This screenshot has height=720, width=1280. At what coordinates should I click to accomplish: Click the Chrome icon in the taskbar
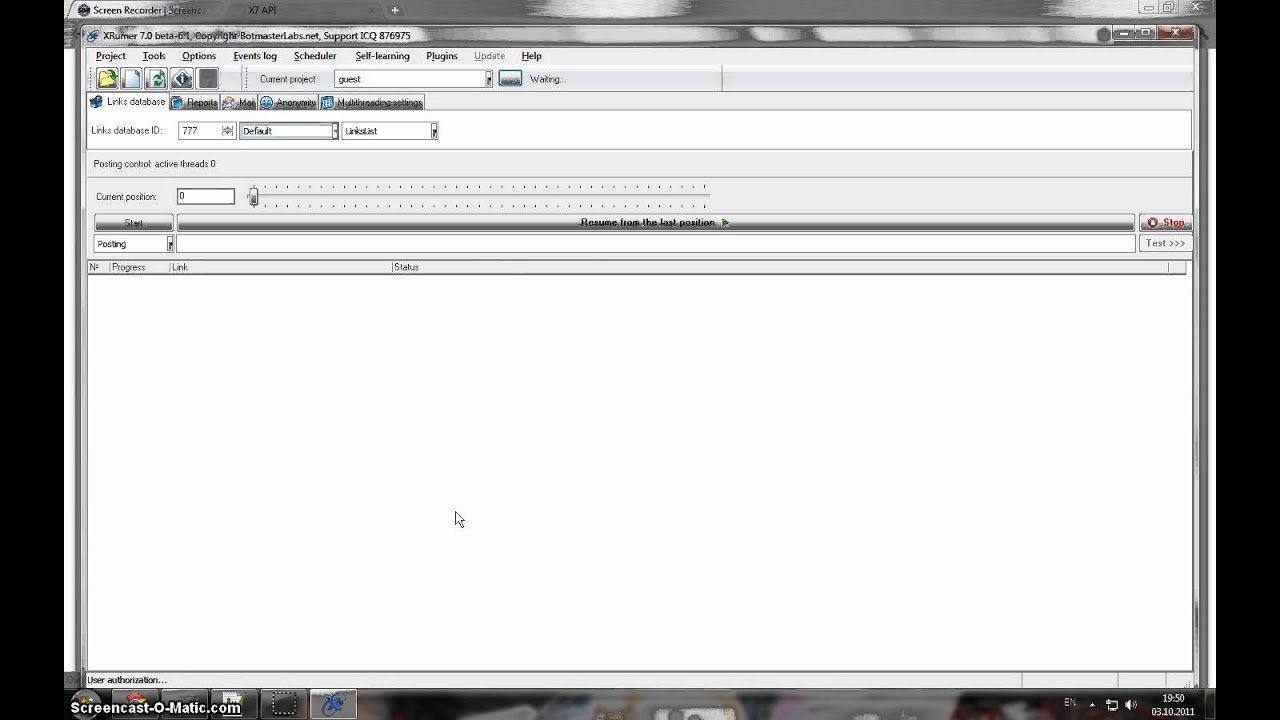click(136, 704)
